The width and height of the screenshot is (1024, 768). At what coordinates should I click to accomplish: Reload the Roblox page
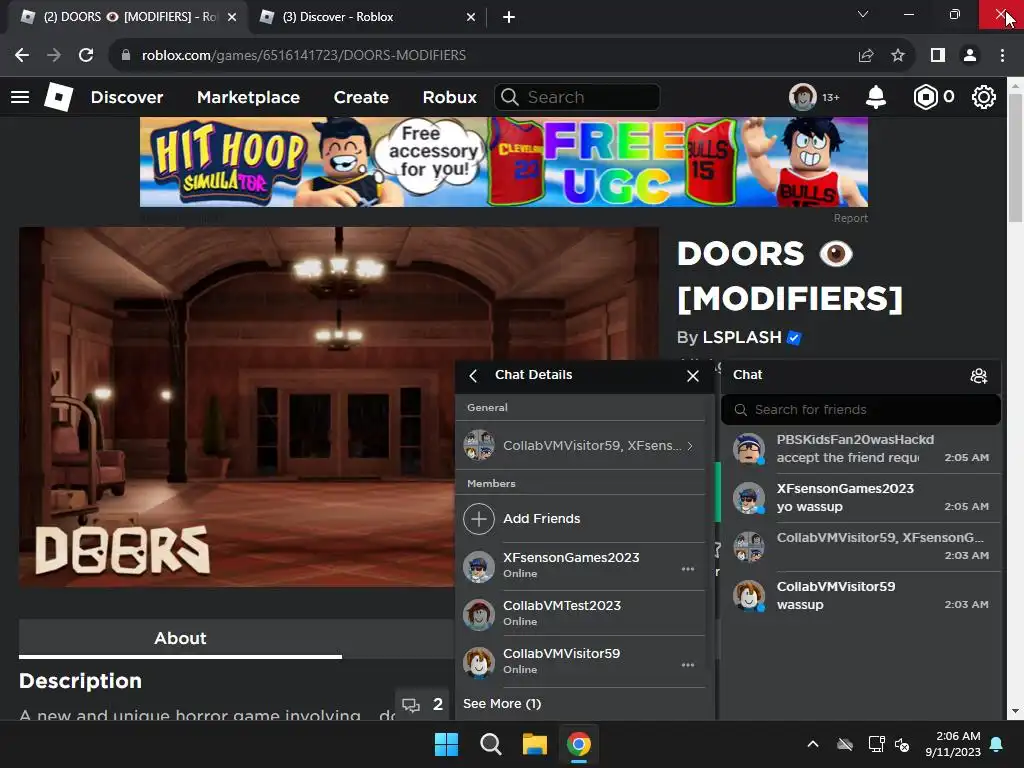click(x=86, y=56)
